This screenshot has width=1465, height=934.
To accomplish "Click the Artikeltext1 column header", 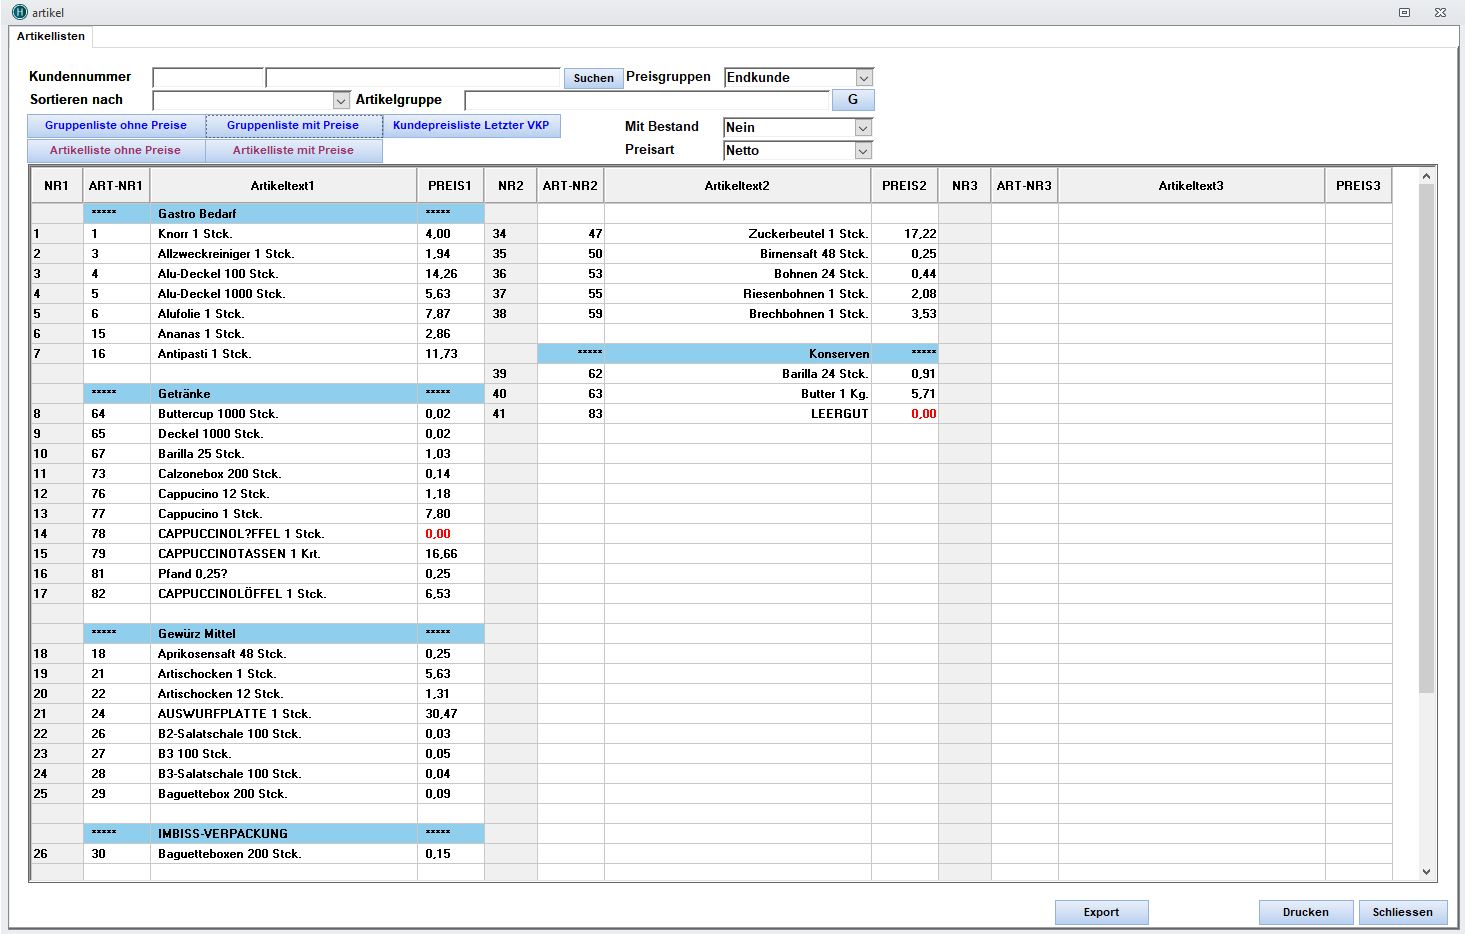I will click(283, 186).
